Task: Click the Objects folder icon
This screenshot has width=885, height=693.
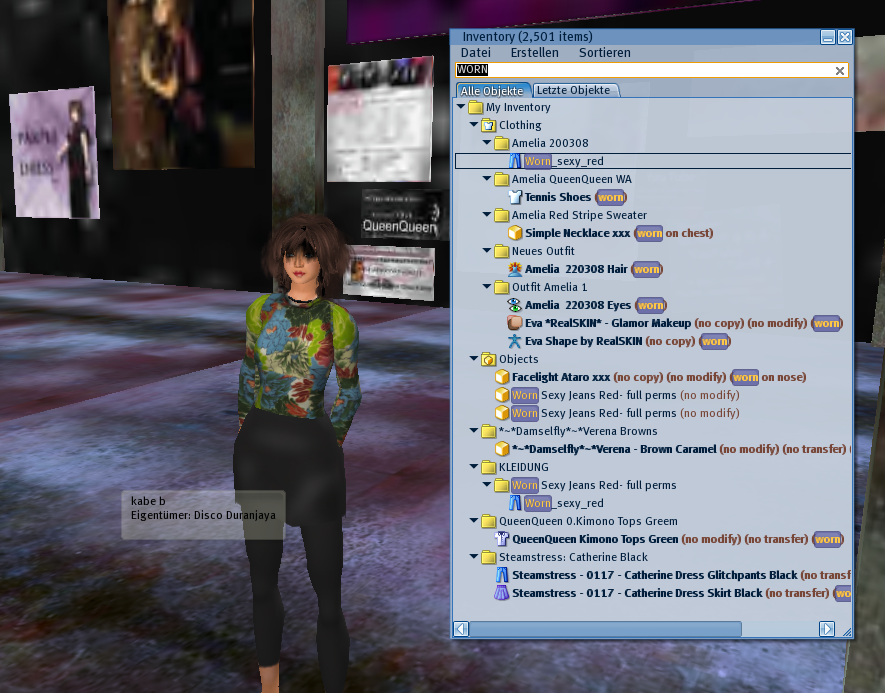Action: tap(489, 359)
